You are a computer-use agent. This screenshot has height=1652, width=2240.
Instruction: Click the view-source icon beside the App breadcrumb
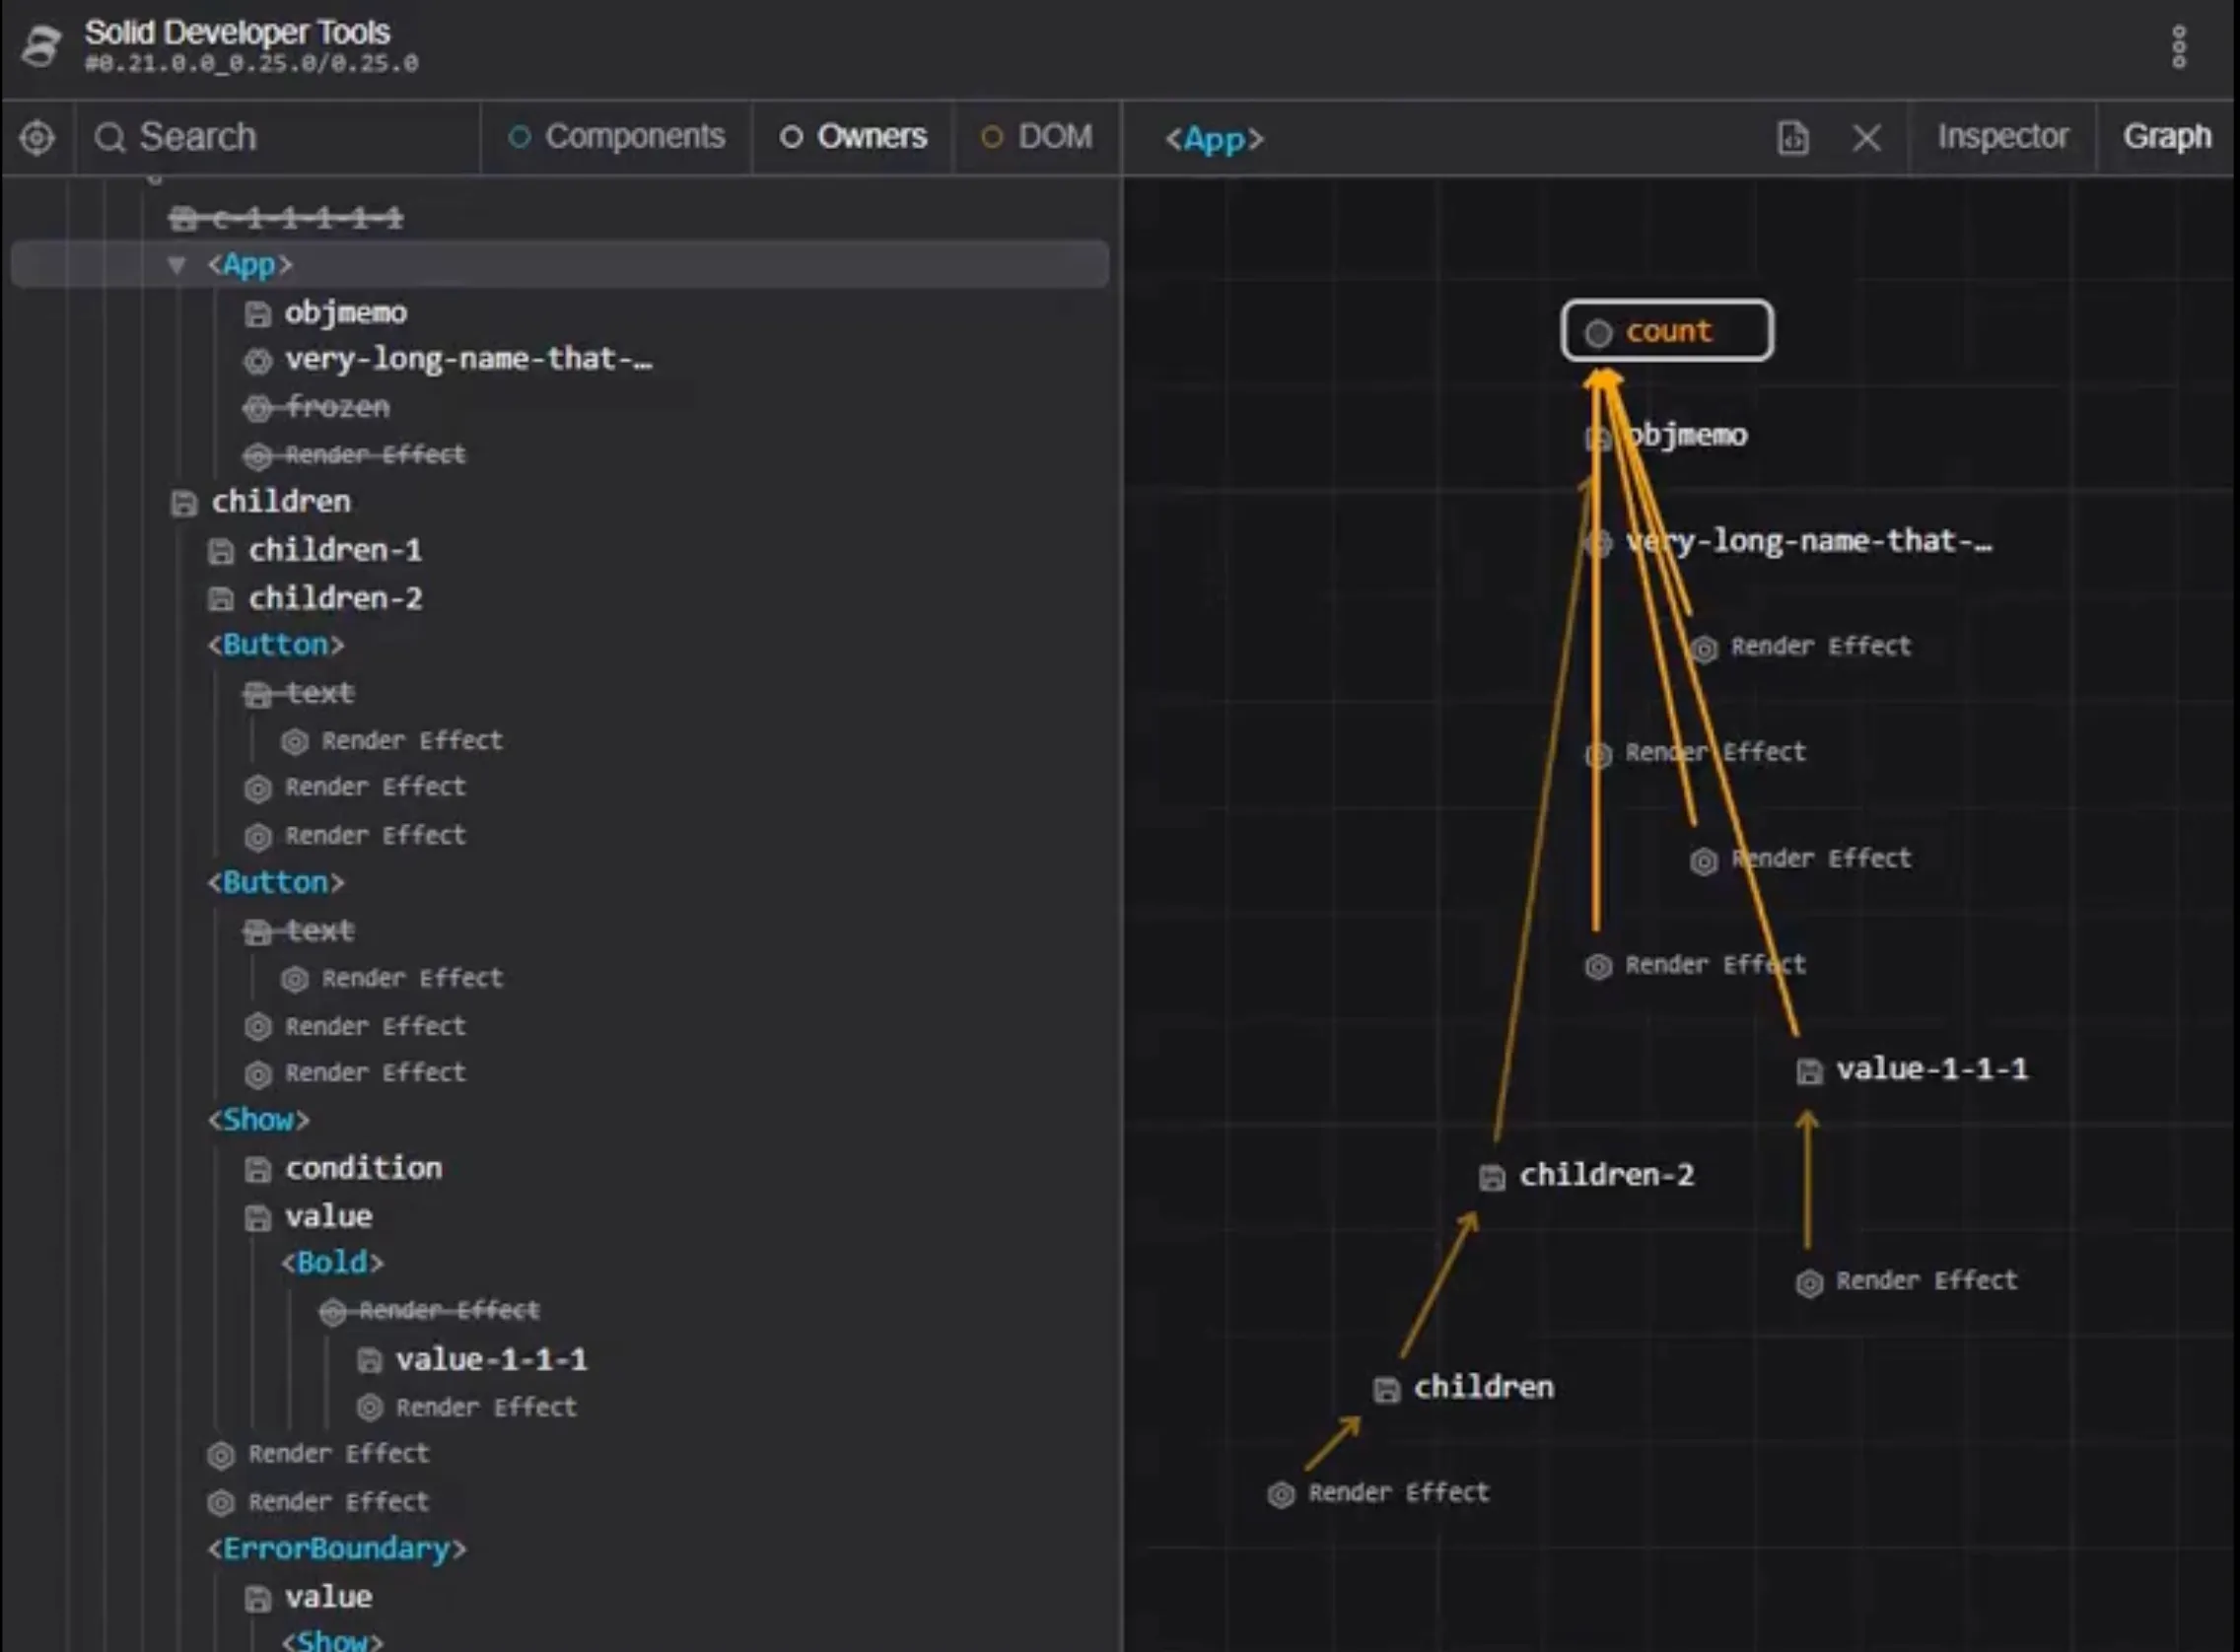[x=1793, y=139]
